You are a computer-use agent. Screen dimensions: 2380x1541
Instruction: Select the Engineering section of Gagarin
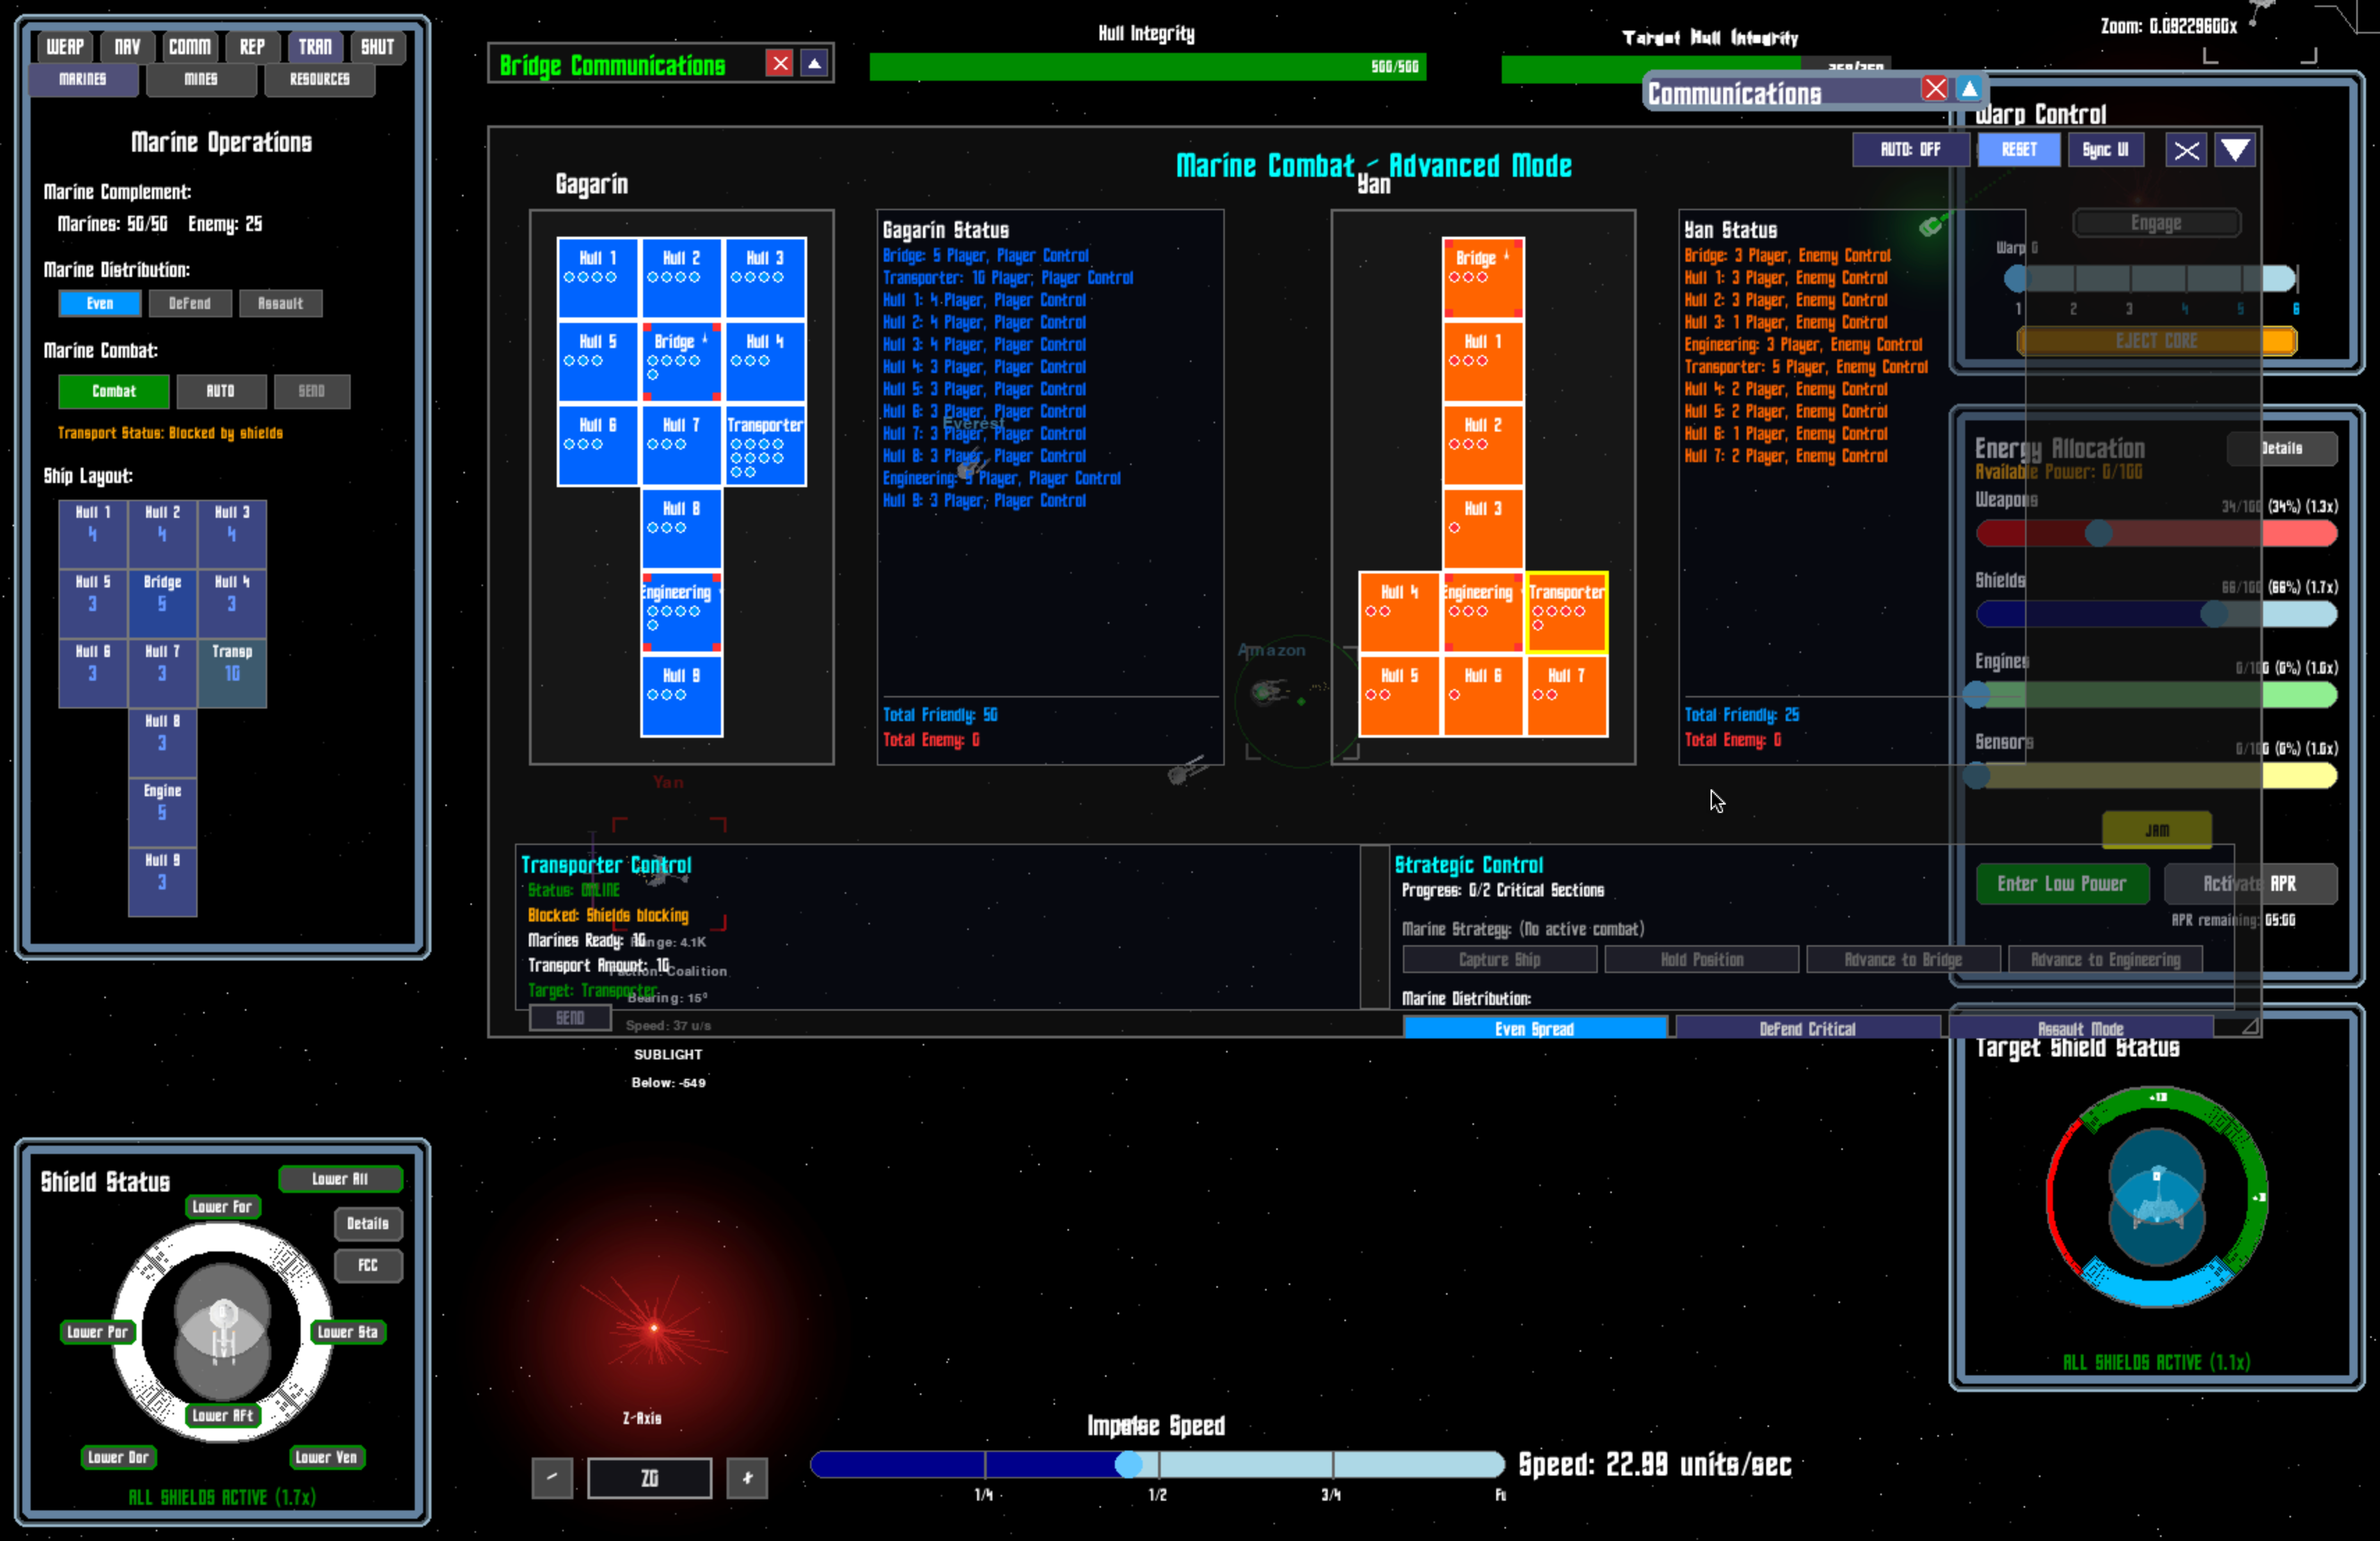coord(681,611)
